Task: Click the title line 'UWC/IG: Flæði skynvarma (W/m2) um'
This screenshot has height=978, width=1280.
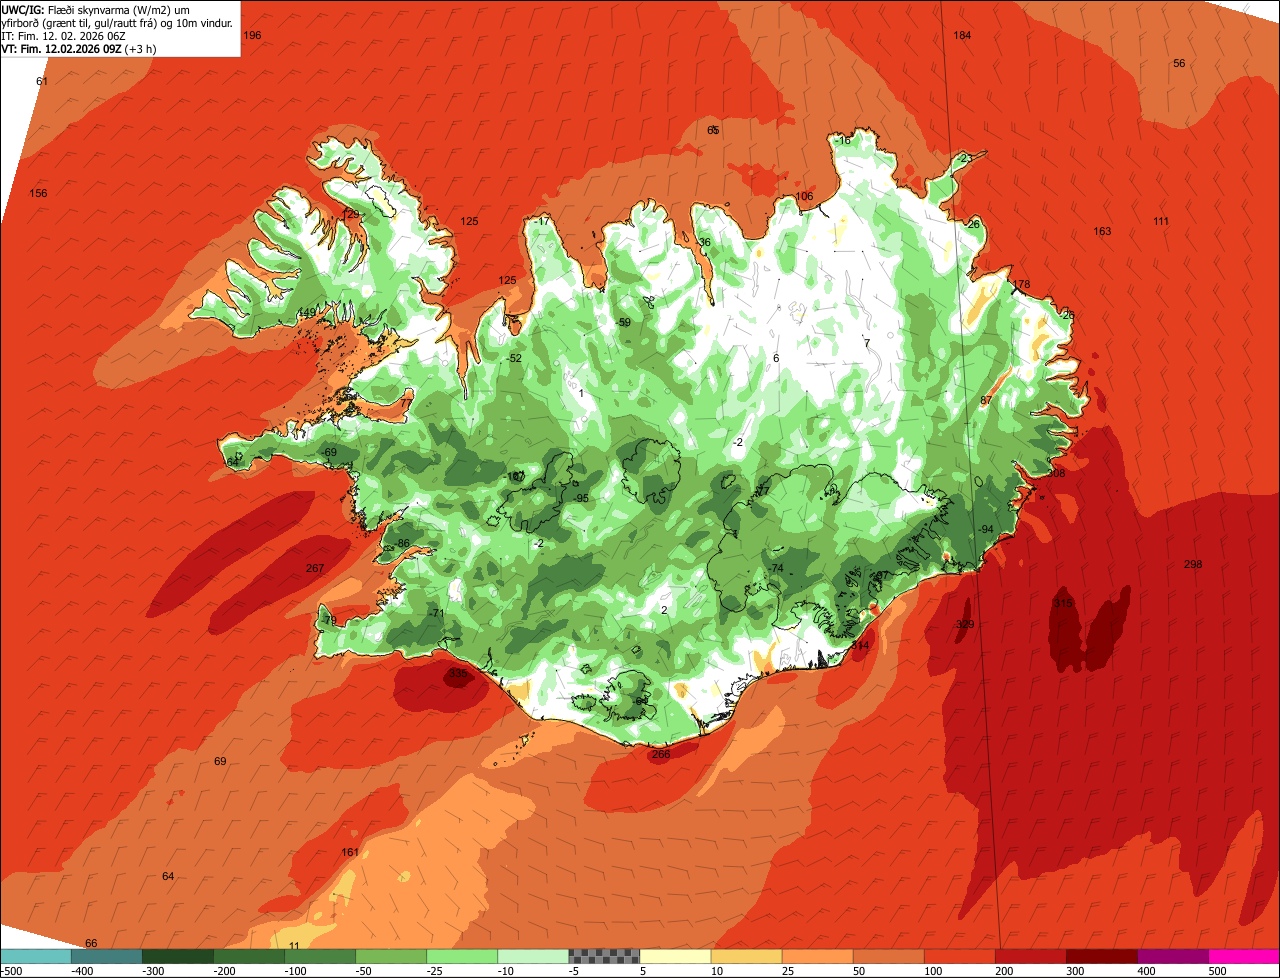Action: tap(96, 9)
